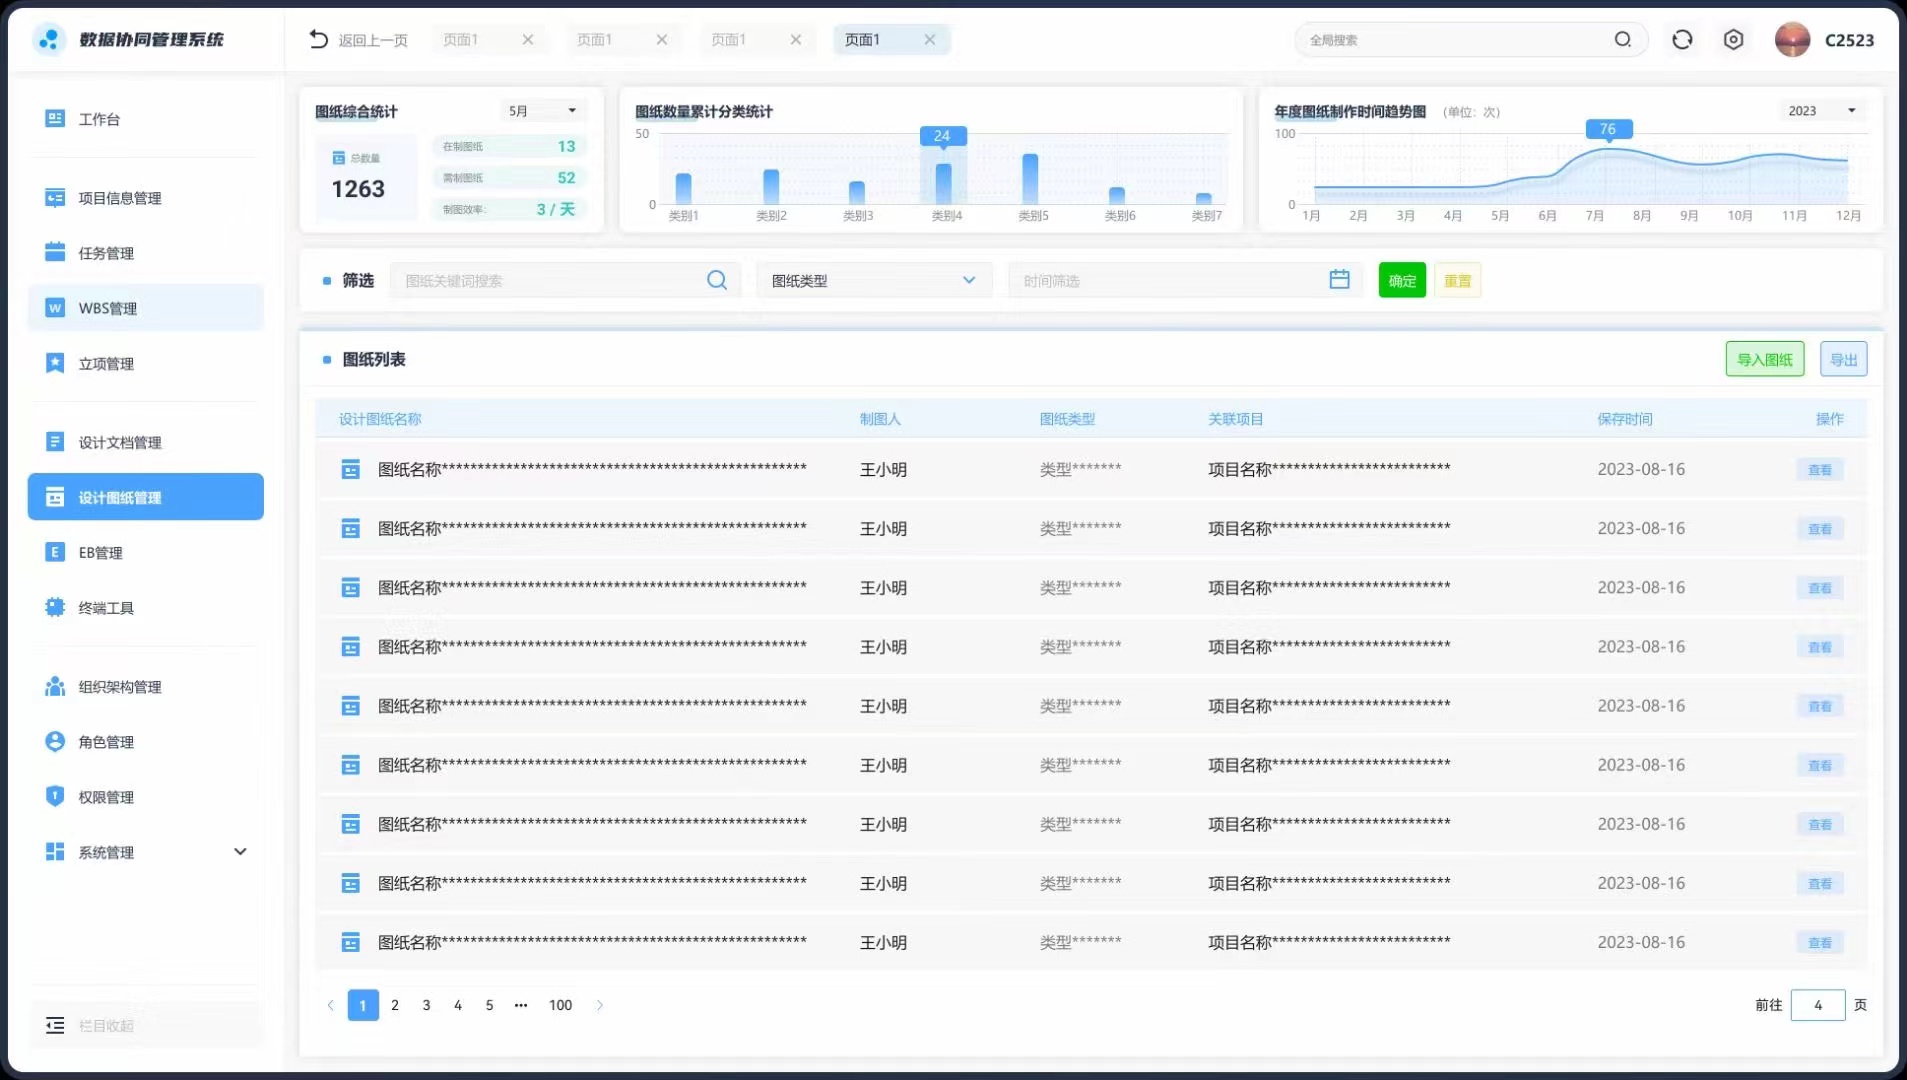Image resolution: width=1907 pixels, height=1080 pixels.
Task: Click the 导出 export button
Action: [x=1843, y=359]
